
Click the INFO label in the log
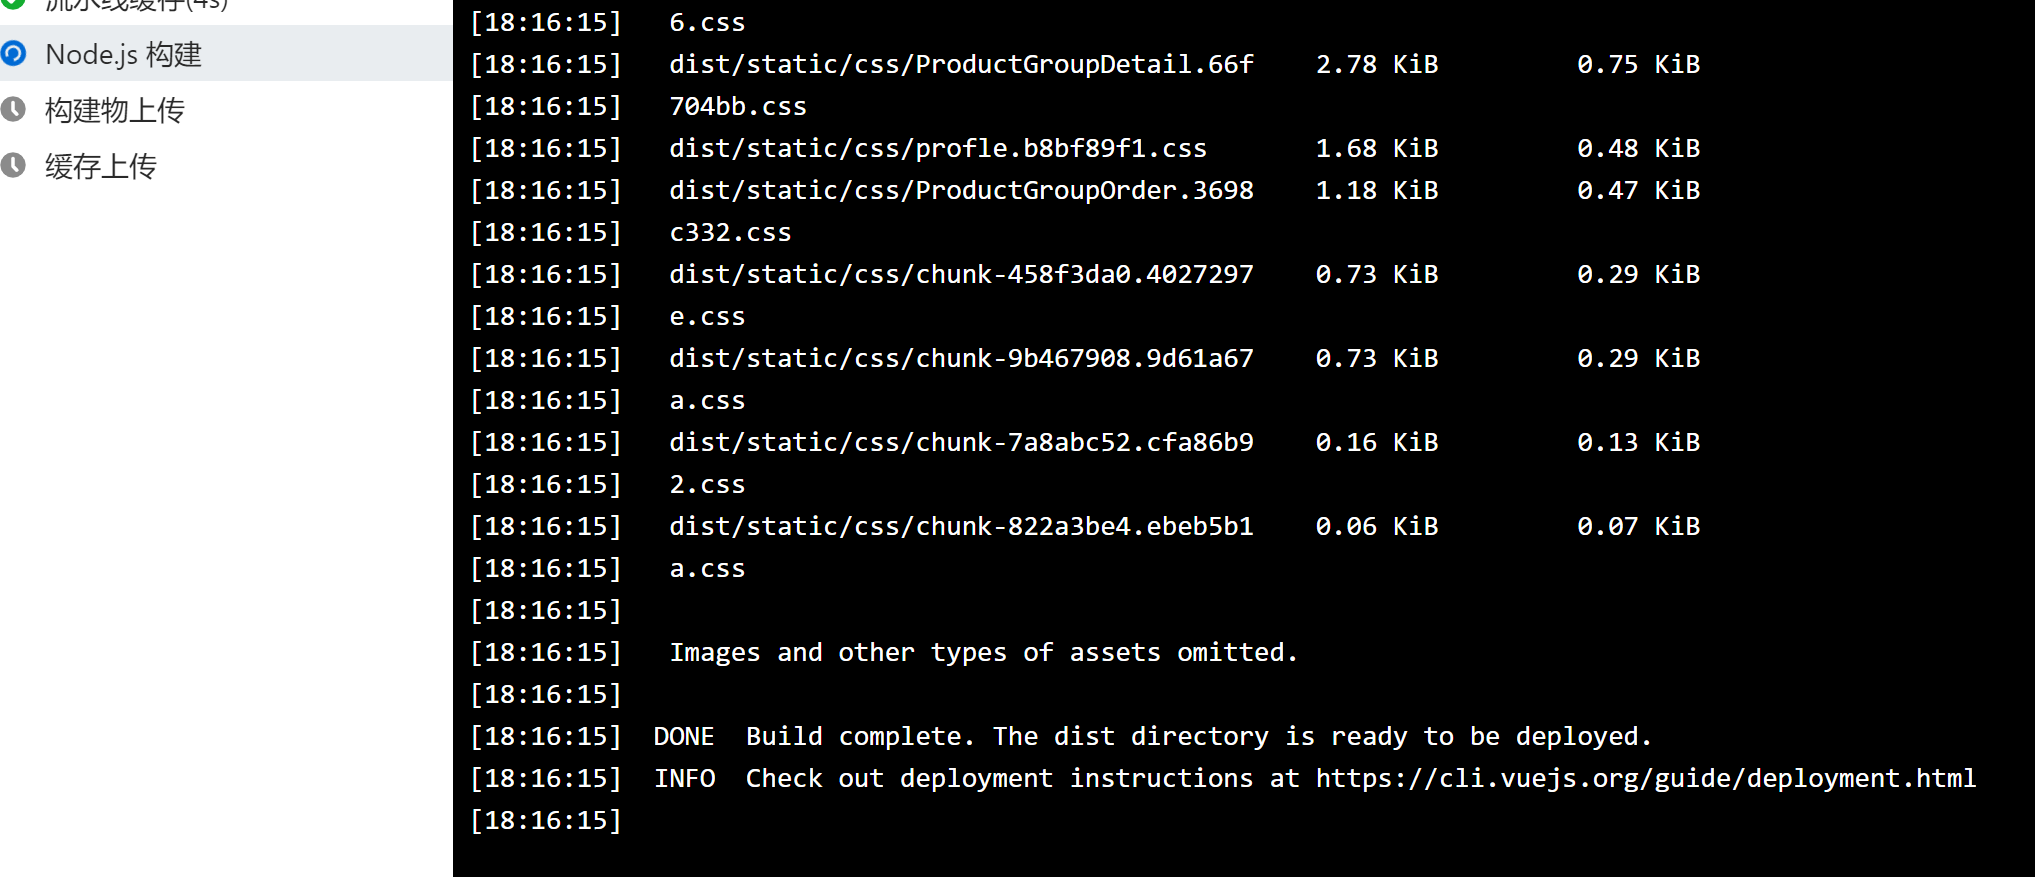click(x=685, y=778)
